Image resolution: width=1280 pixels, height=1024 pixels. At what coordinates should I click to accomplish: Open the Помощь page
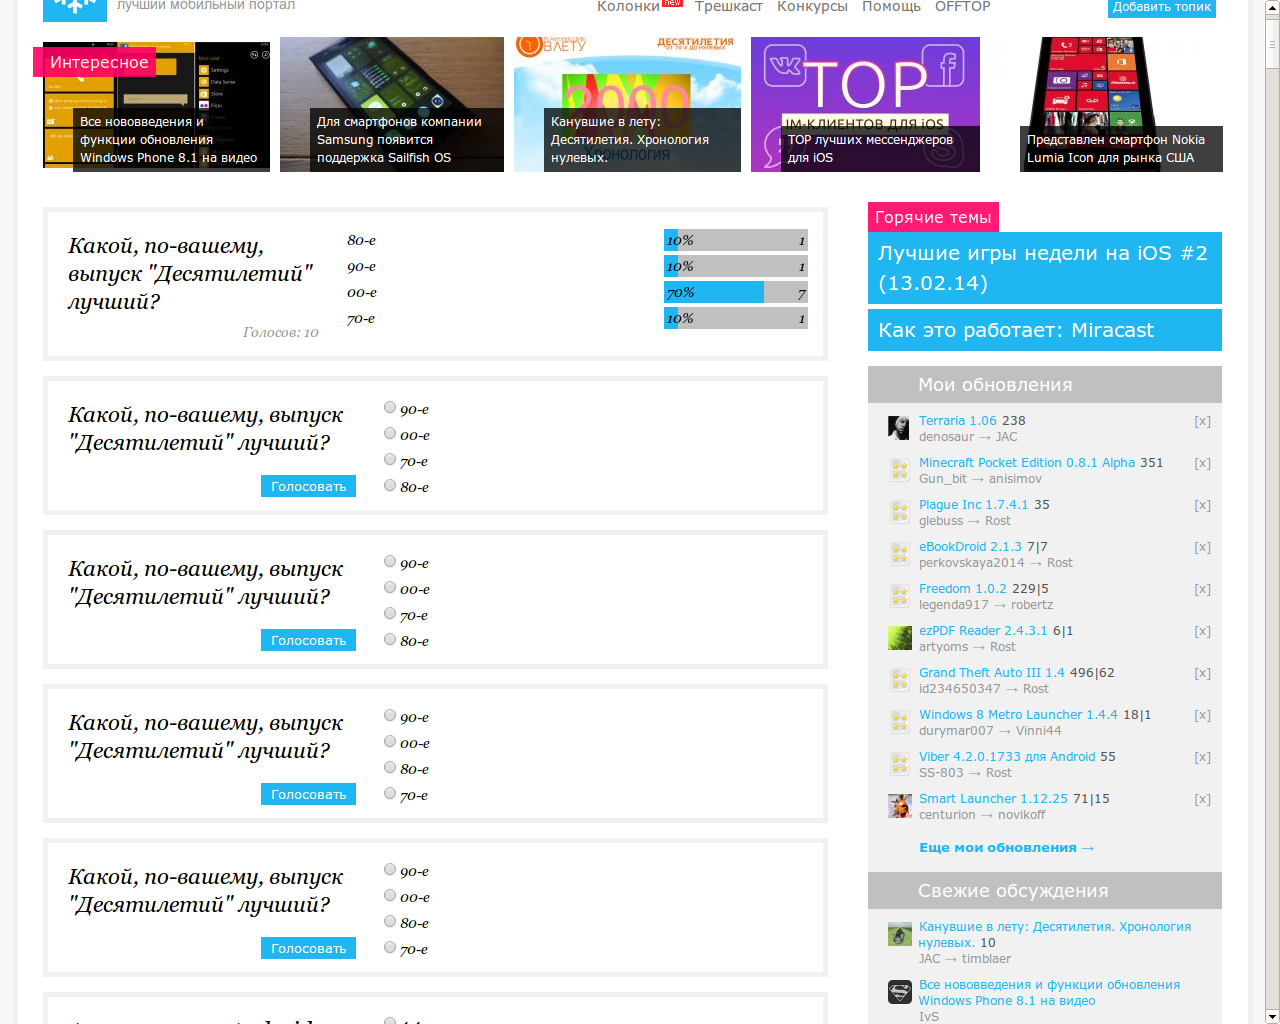pos(891,7)
